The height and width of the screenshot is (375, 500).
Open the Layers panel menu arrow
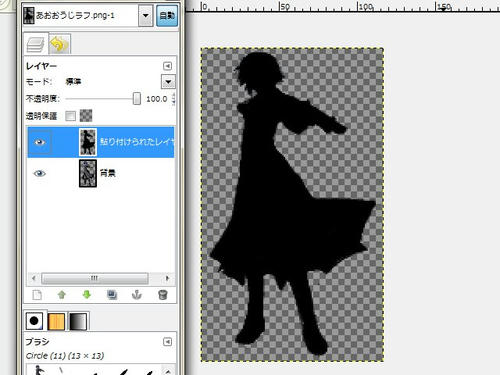(x=167, y=66)
